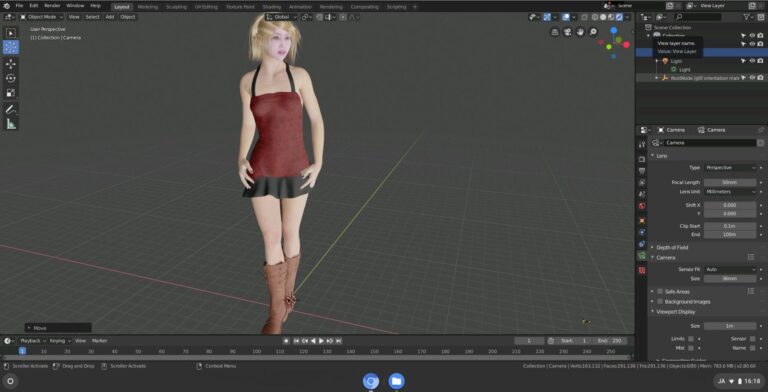Hide the Light object via eye icon
768x392 pixels.
point(752,61)
